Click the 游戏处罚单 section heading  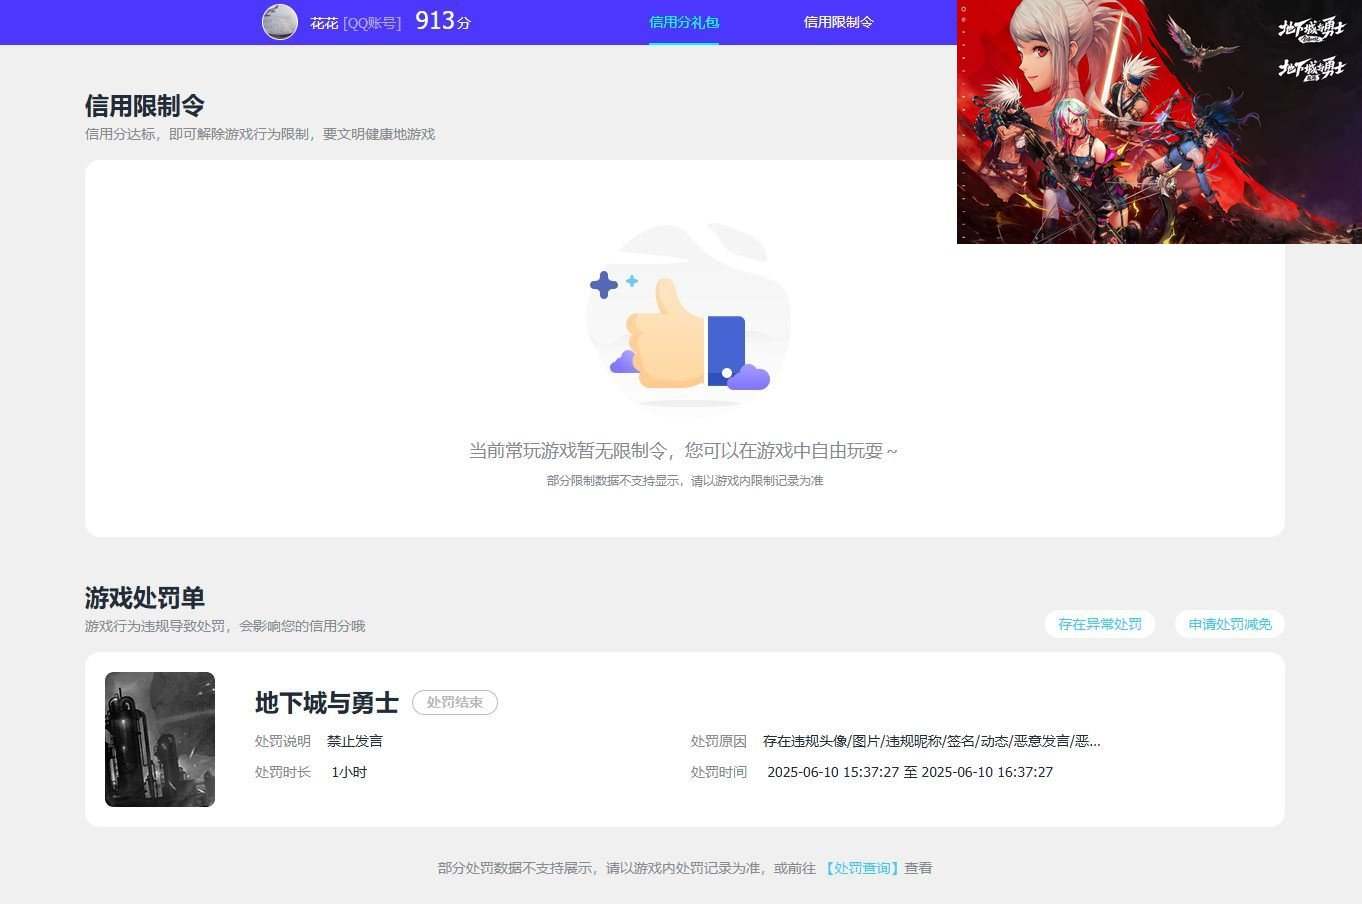tap(145, 598)
